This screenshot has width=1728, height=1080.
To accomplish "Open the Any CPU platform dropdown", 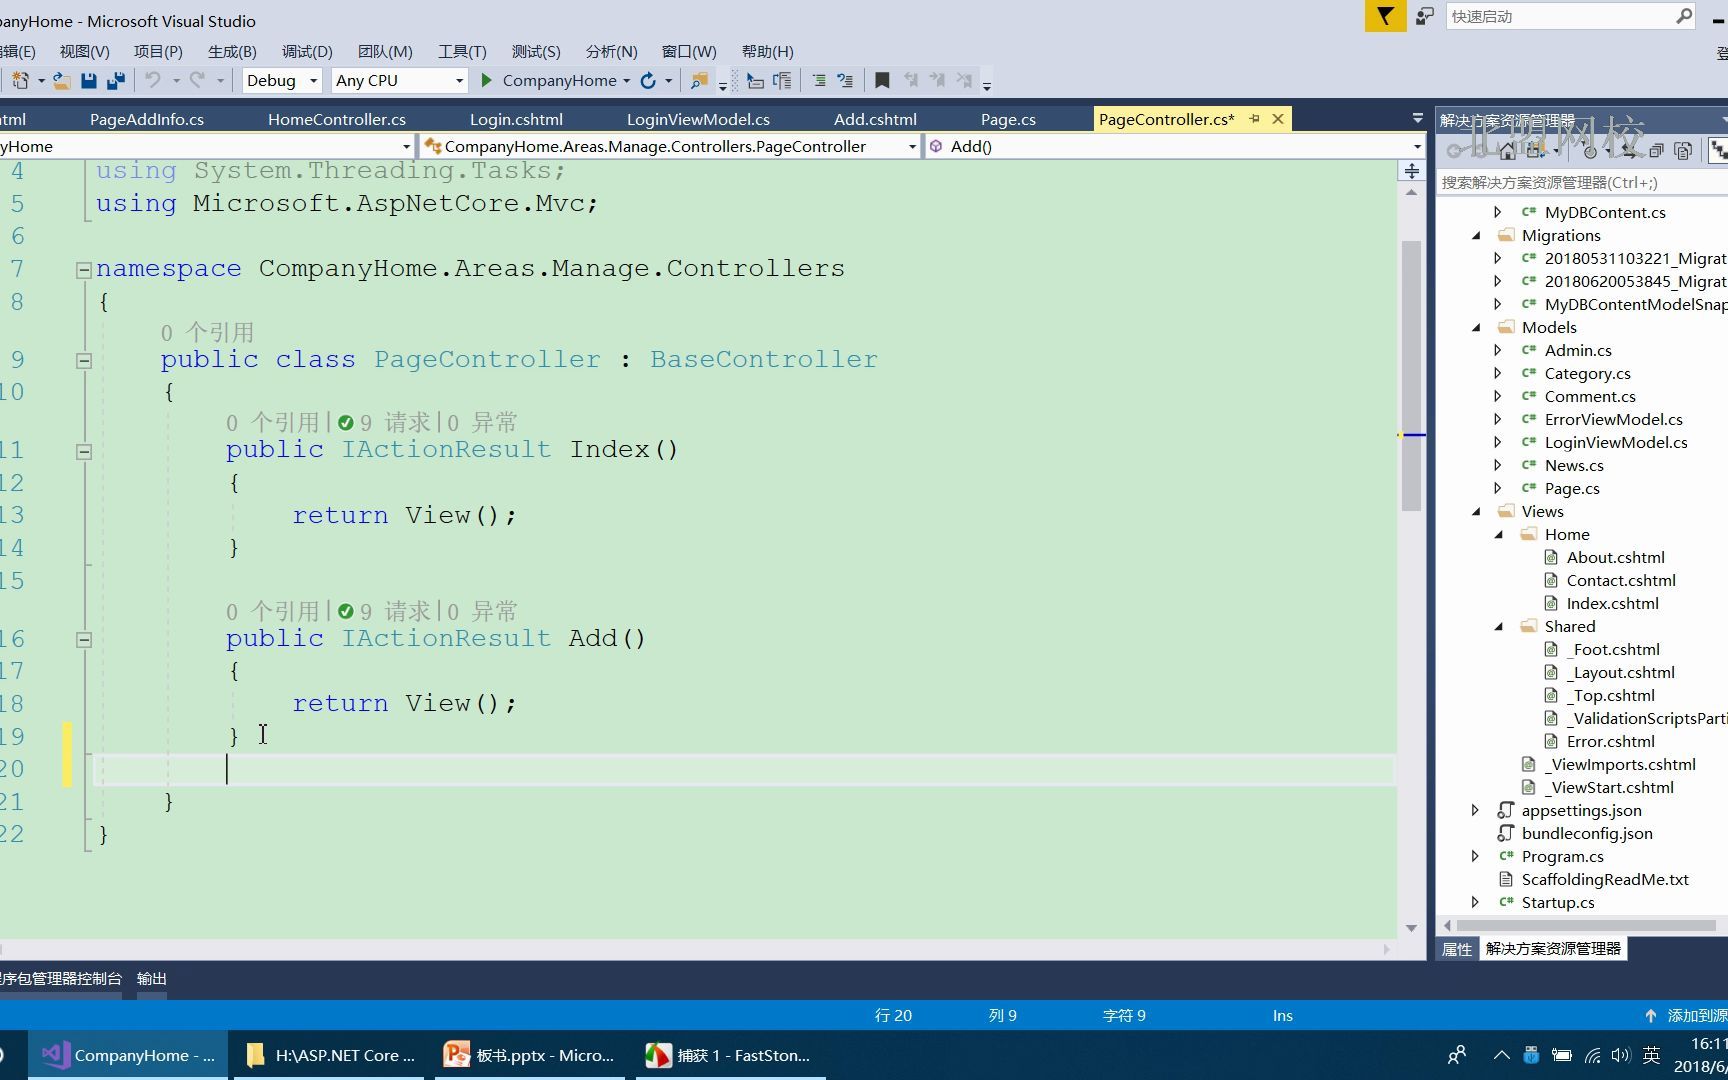I will (x=459, y=80).
